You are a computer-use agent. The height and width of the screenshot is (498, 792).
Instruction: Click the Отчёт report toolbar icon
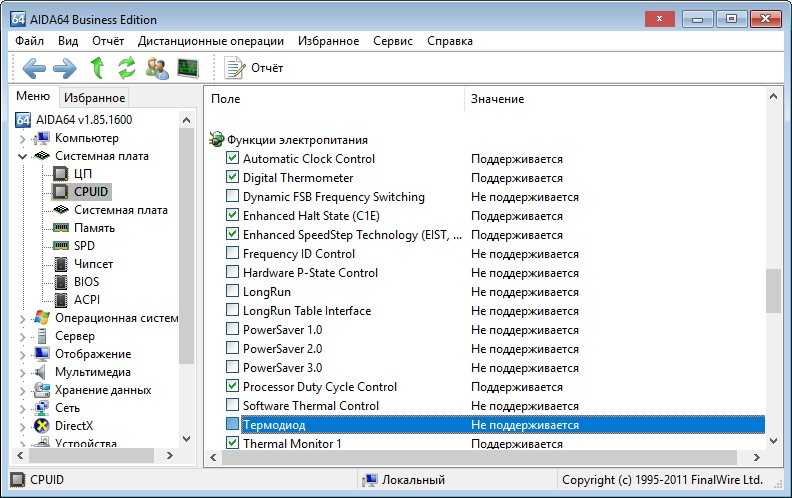pos(234,68)
